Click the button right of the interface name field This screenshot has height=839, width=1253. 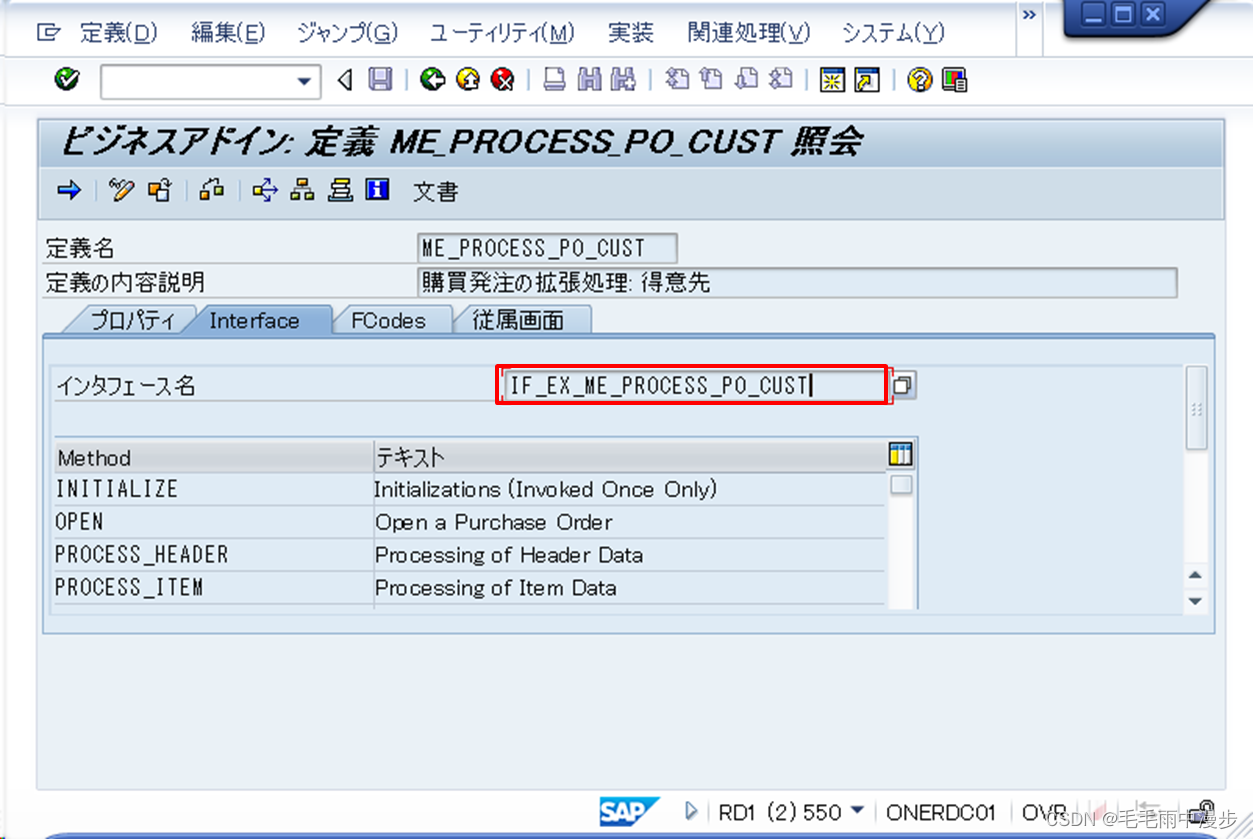902,385
